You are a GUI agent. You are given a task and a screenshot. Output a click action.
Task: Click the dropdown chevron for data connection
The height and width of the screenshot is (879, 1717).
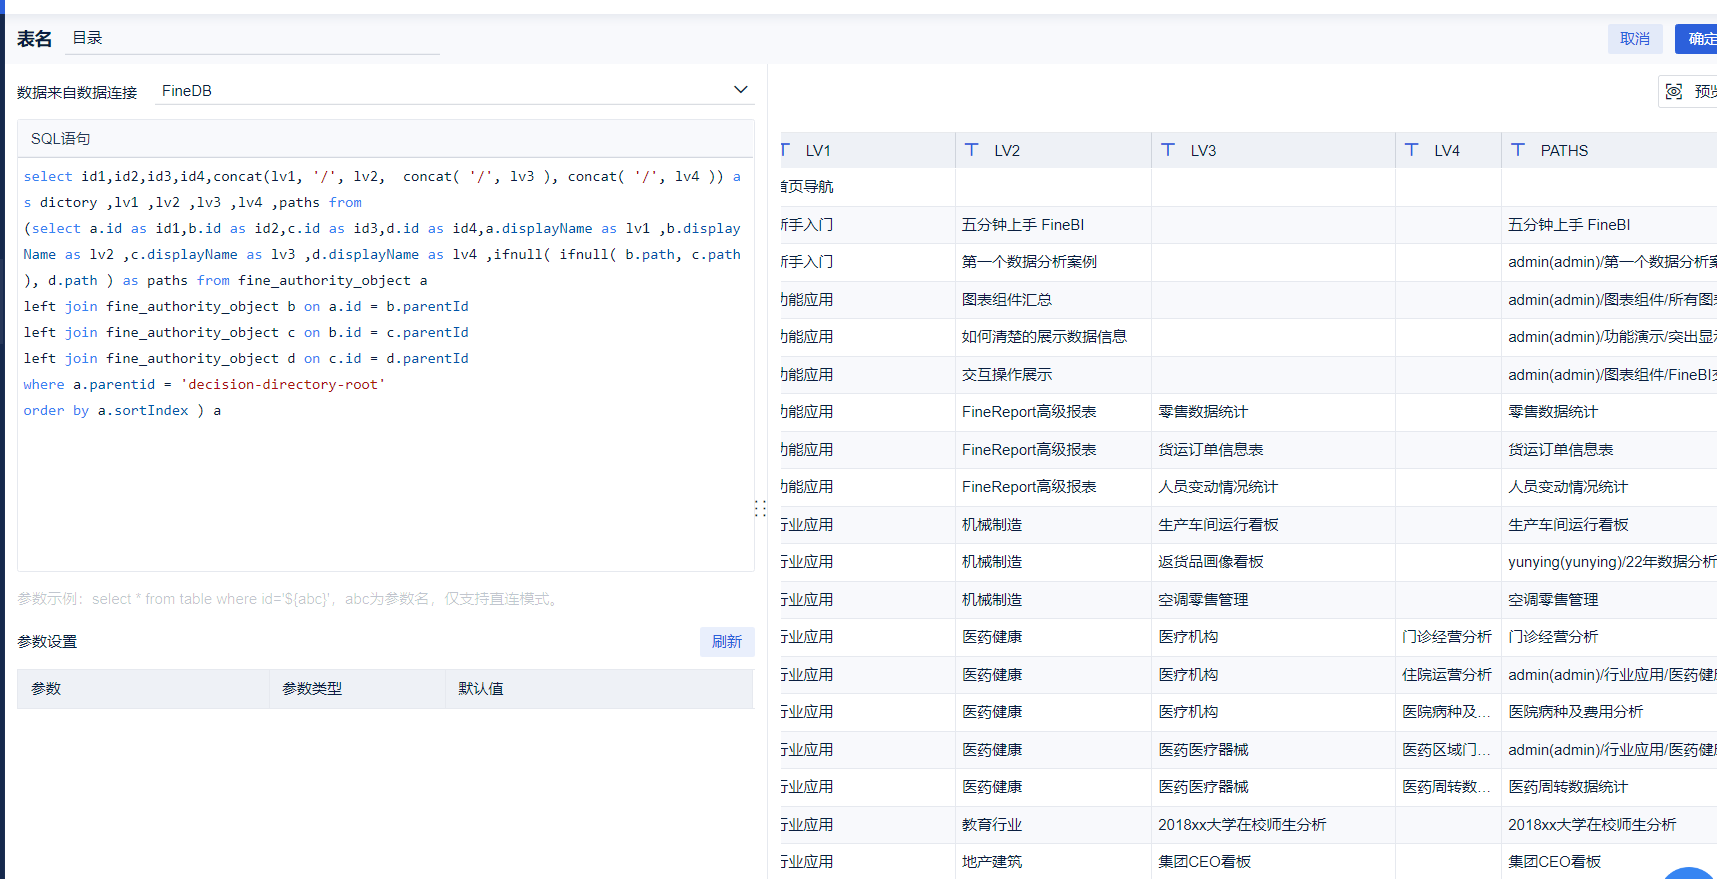tap(741, 90)
